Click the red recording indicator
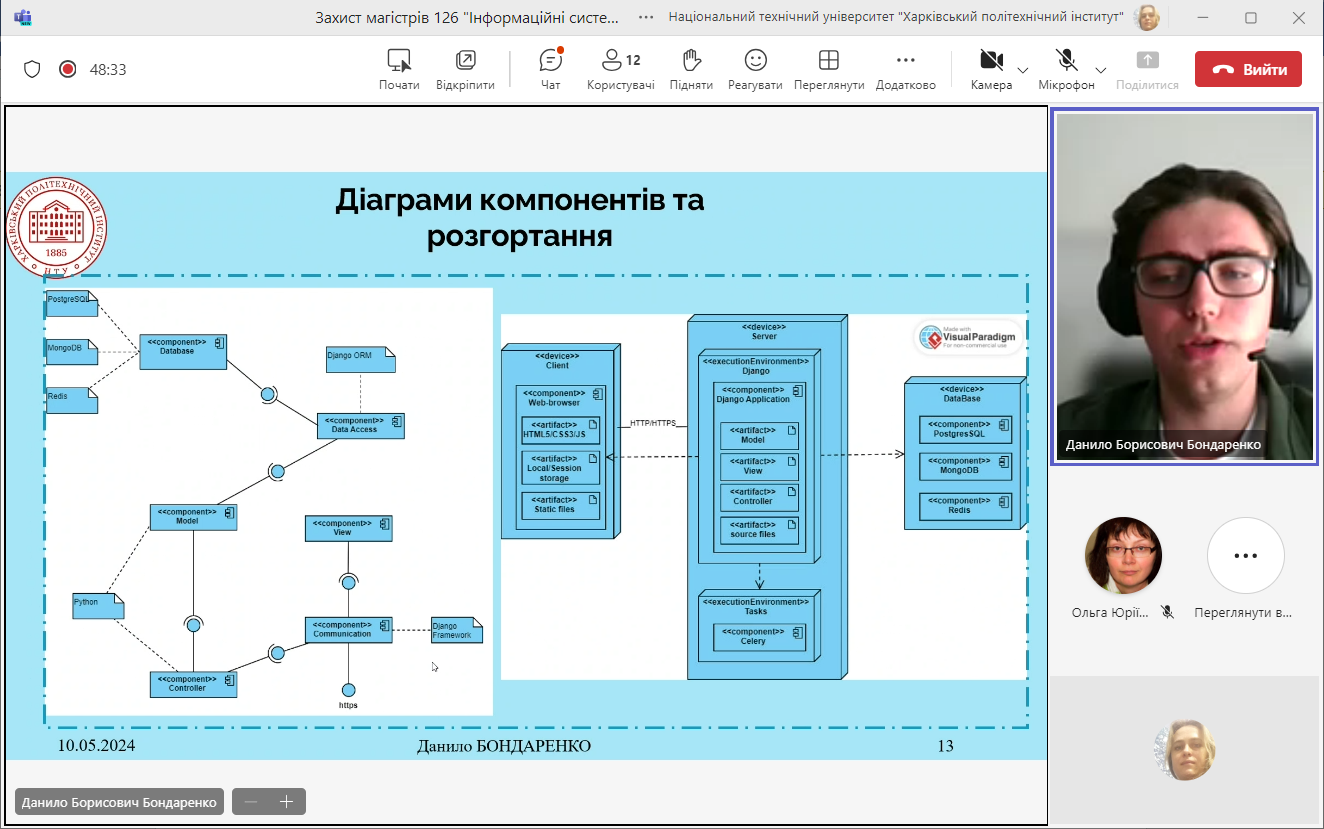Screen dimensions: 1324x829 tap(68, 69)
